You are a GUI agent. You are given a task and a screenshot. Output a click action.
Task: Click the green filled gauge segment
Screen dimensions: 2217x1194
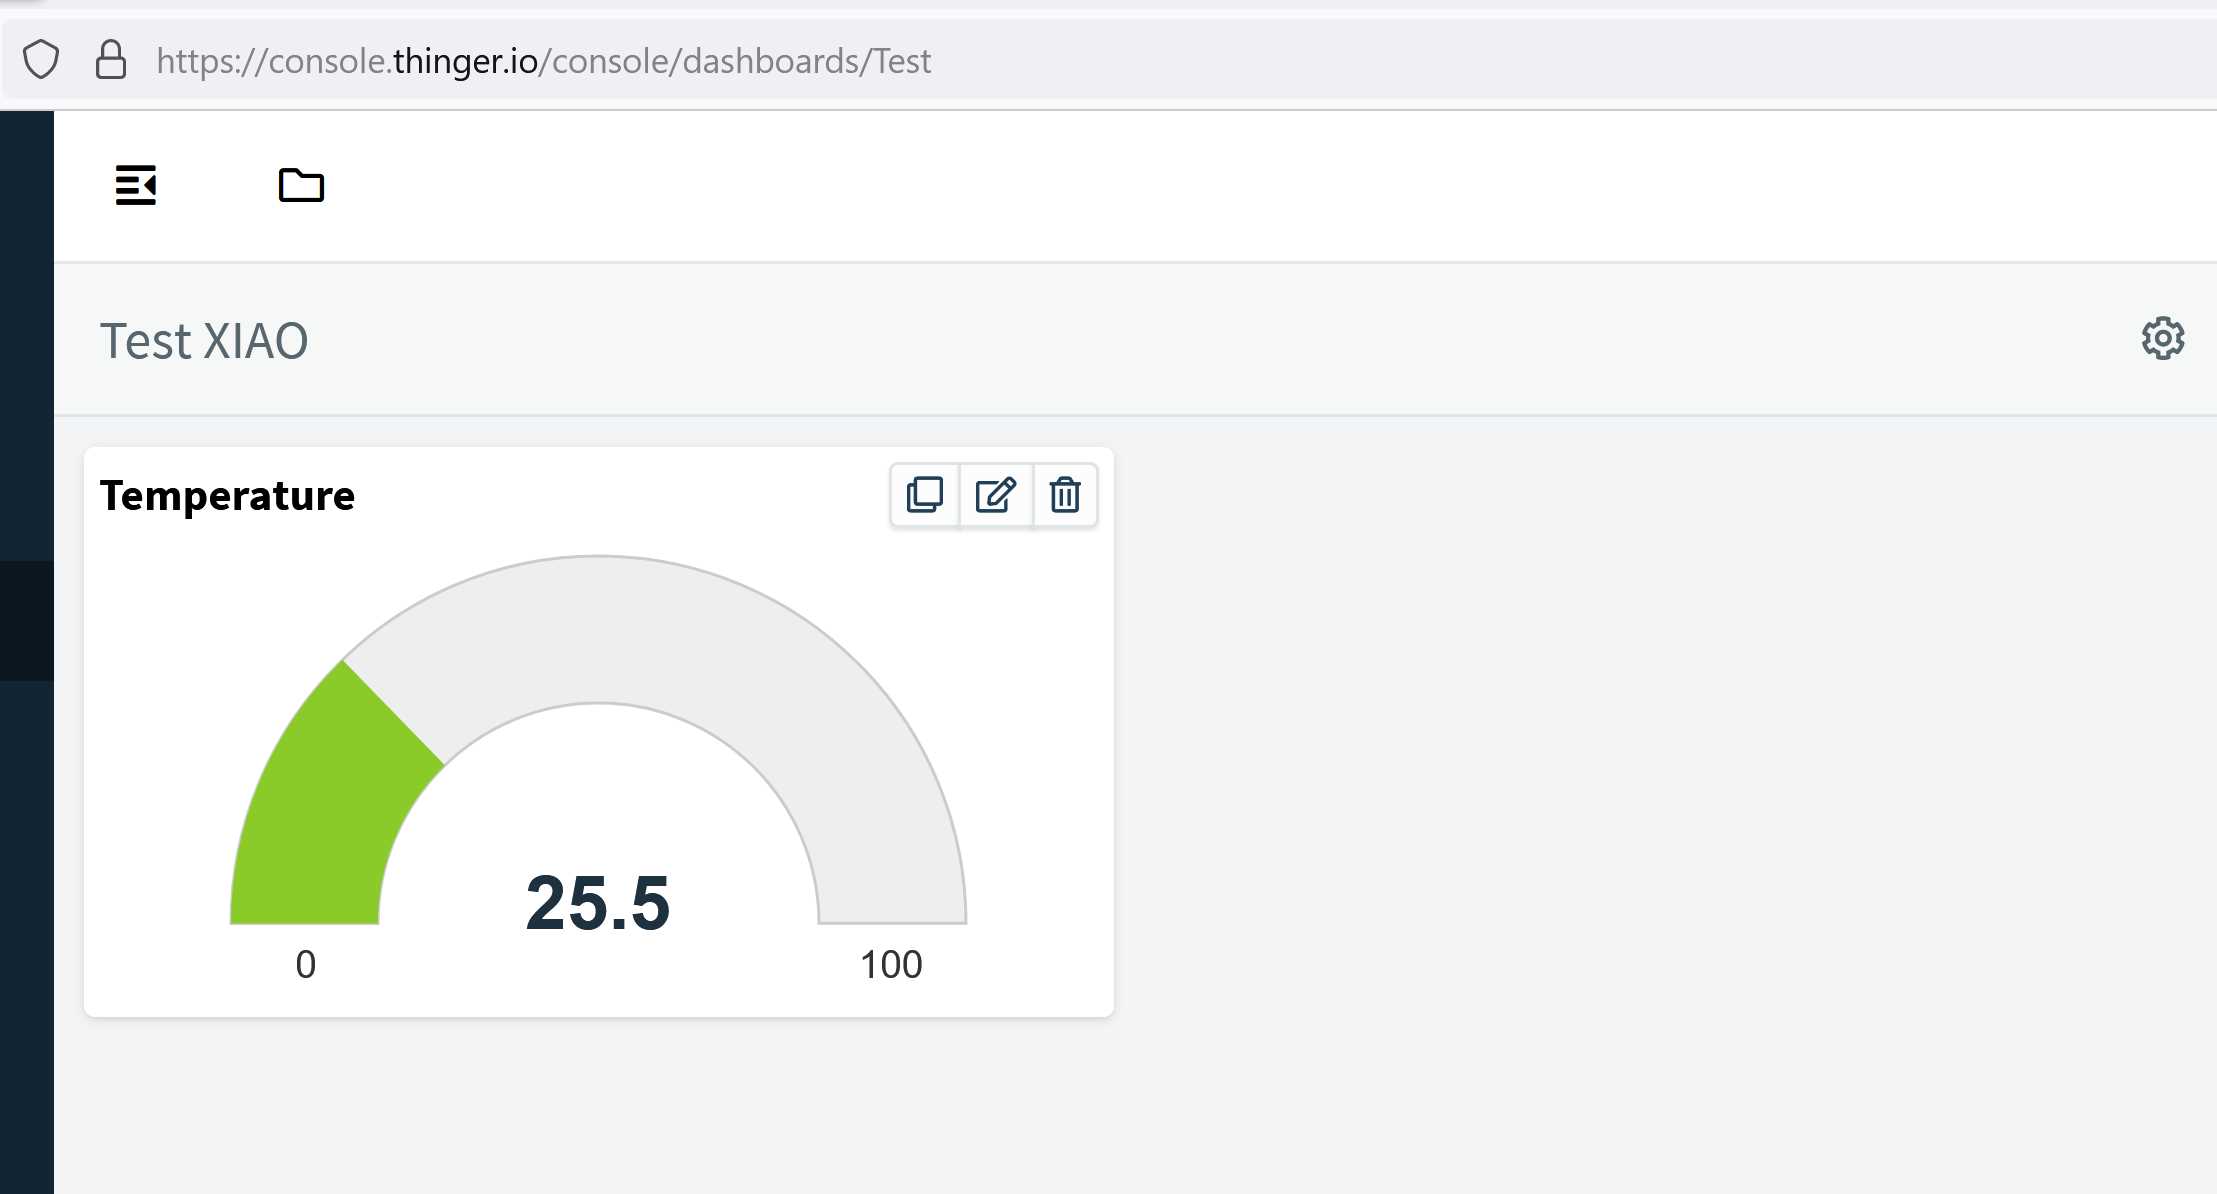[325, 810]
